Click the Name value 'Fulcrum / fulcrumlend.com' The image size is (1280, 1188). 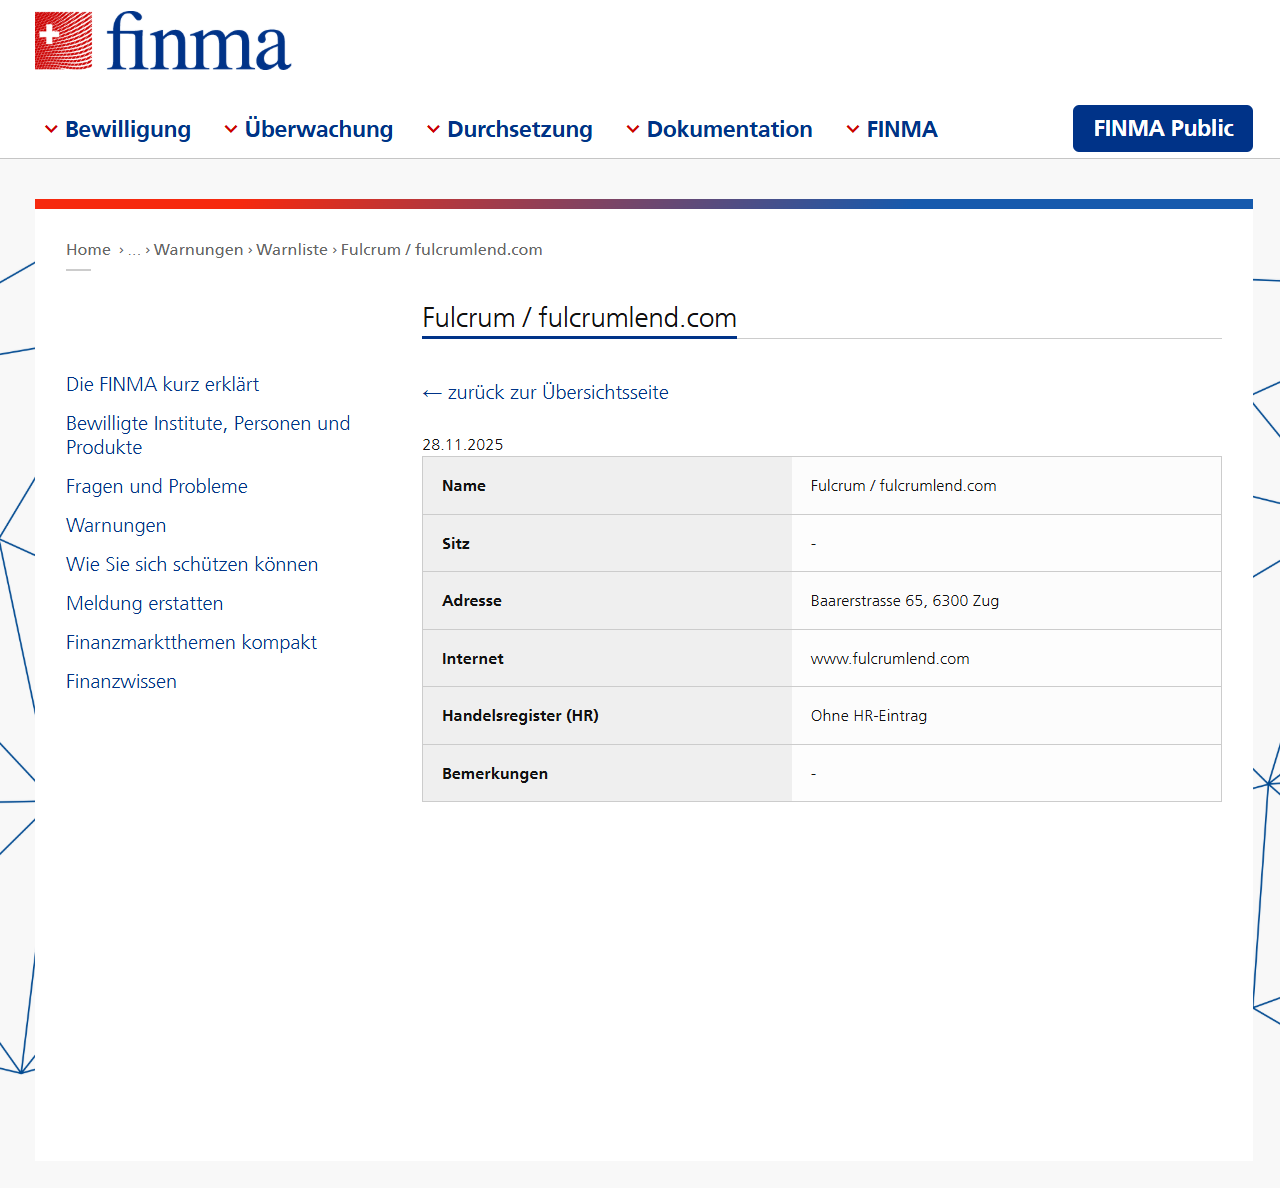click(904, 486)
